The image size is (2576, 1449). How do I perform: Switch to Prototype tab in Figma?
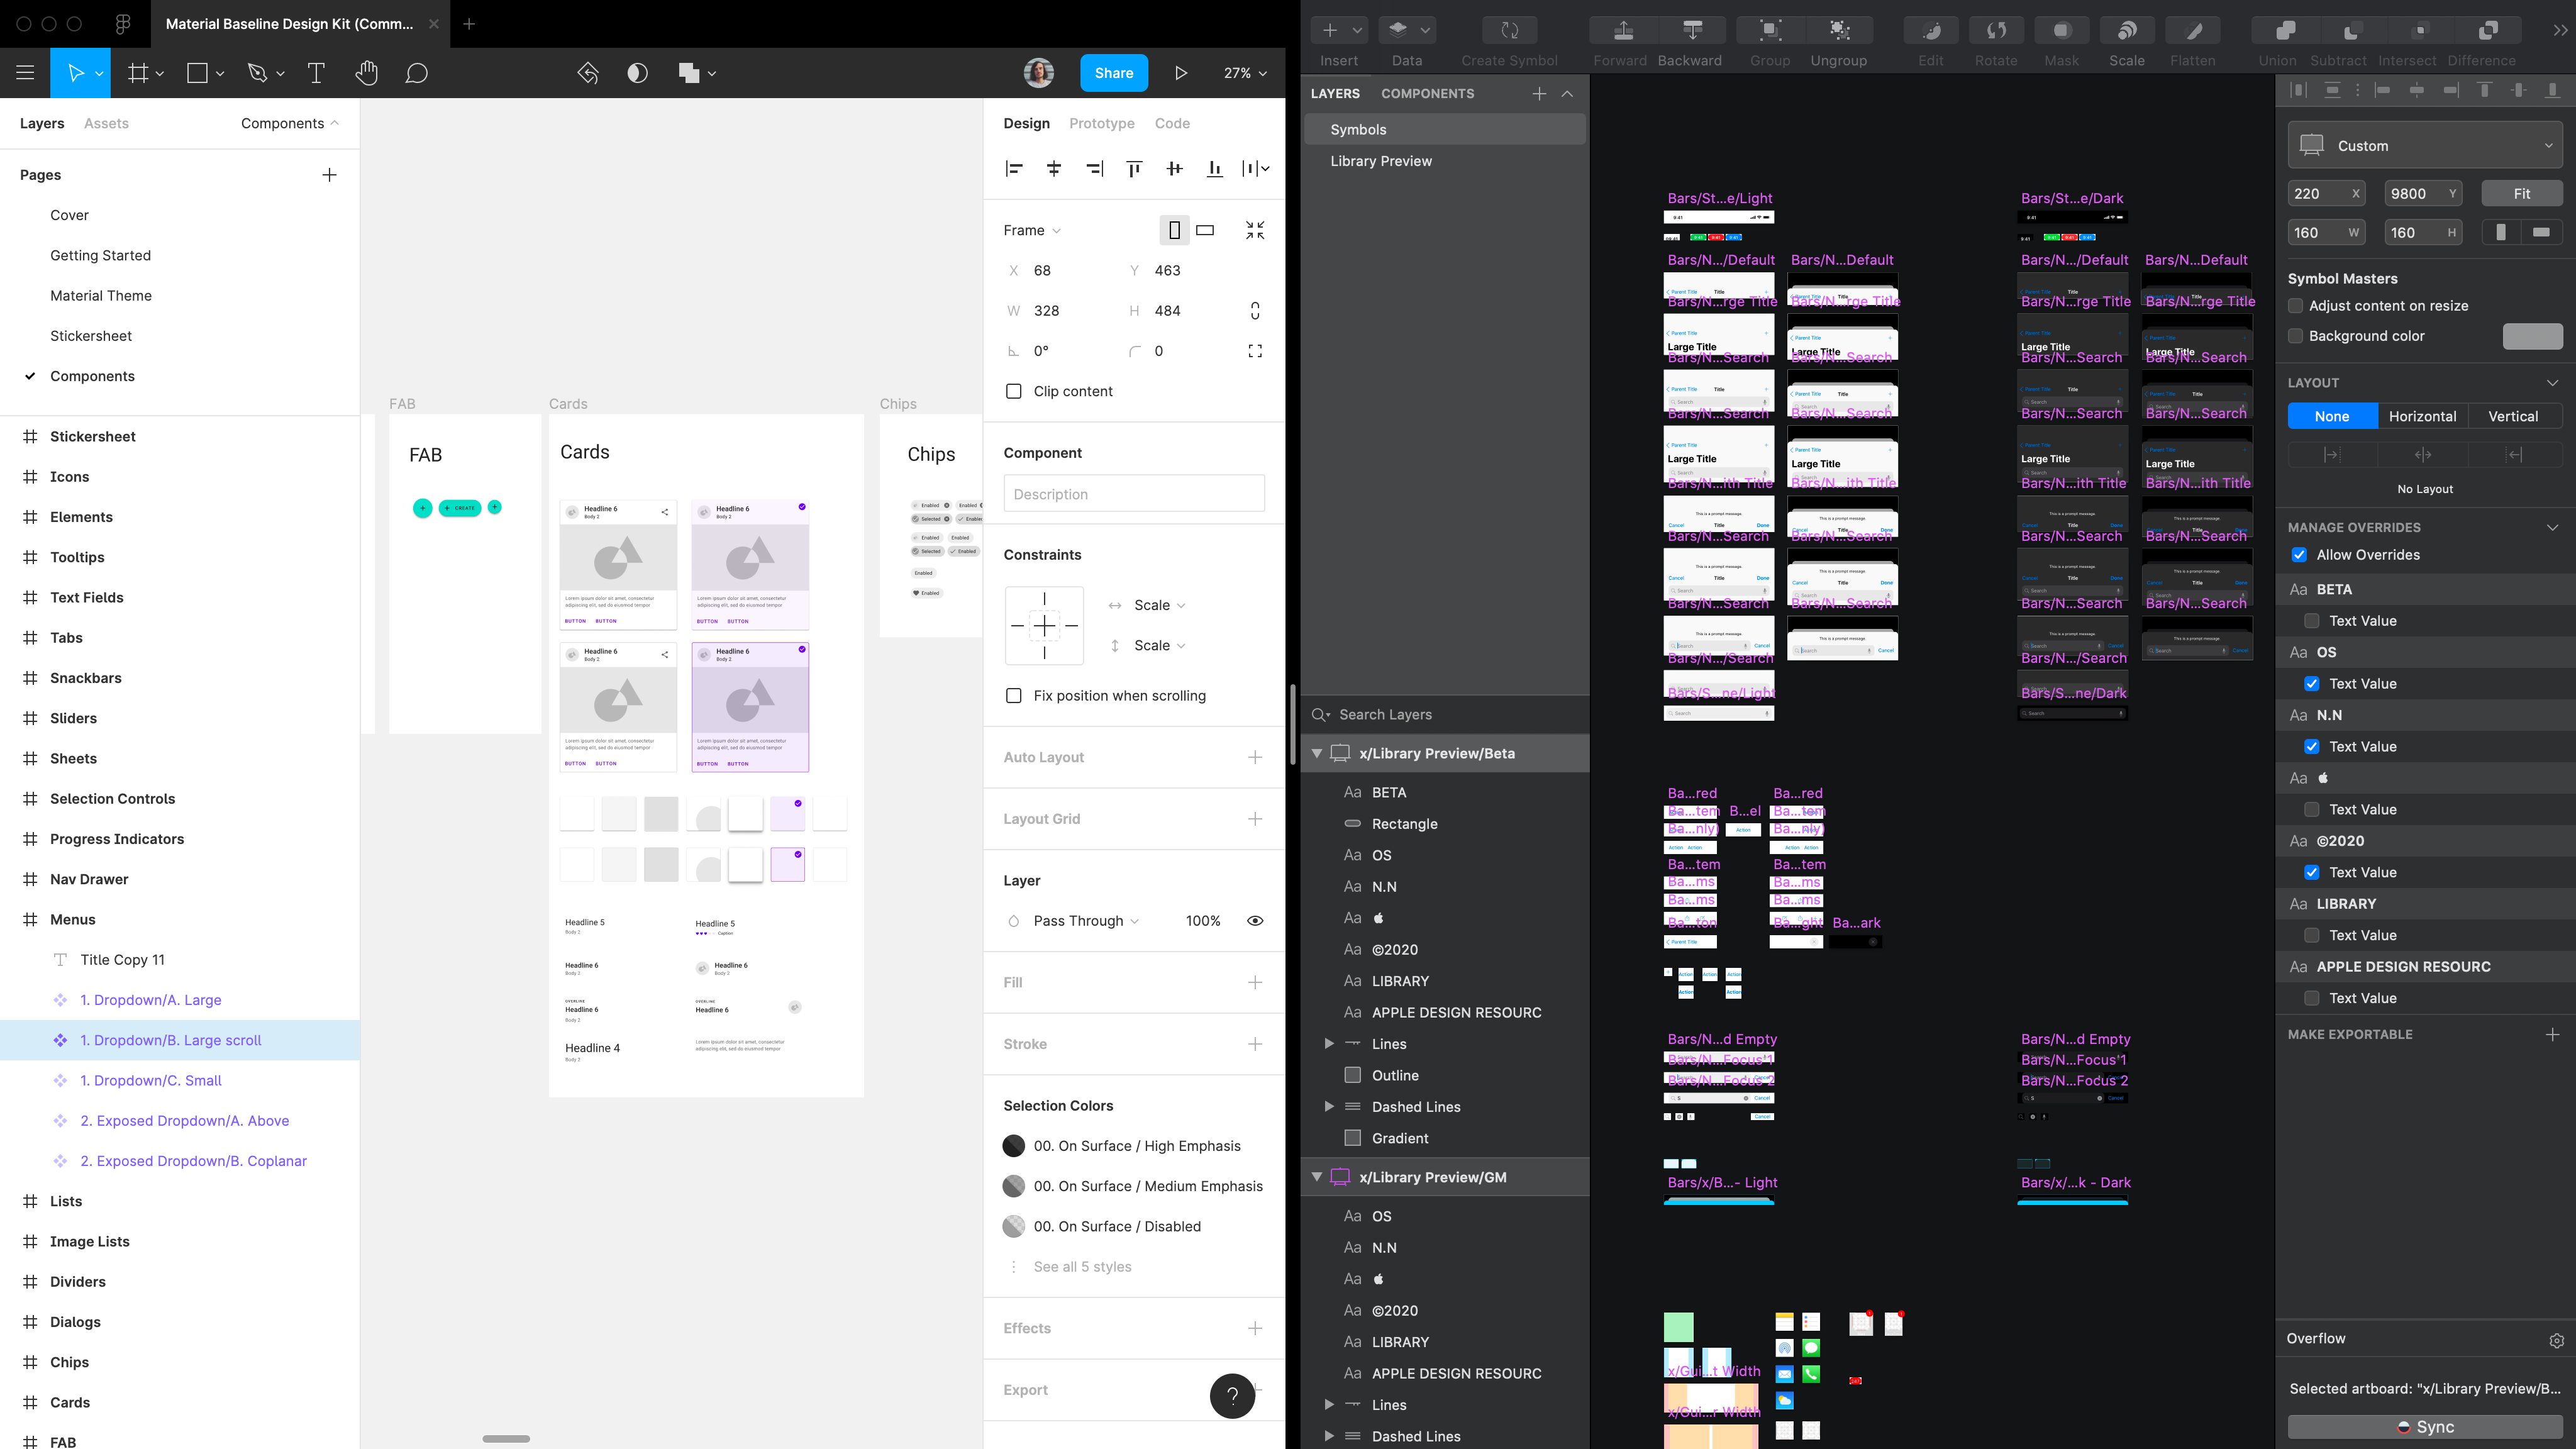(x=1101, y=123)
